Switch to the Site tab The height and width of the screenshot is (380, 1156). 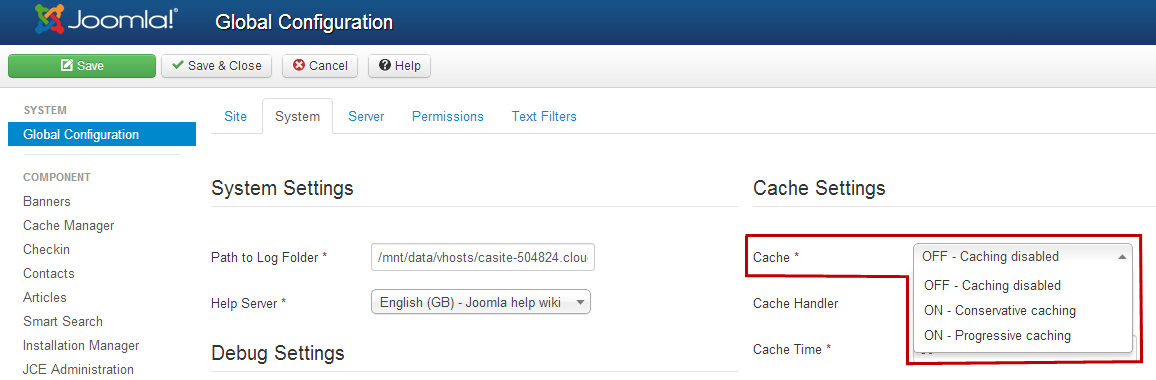tap(235, 117)
